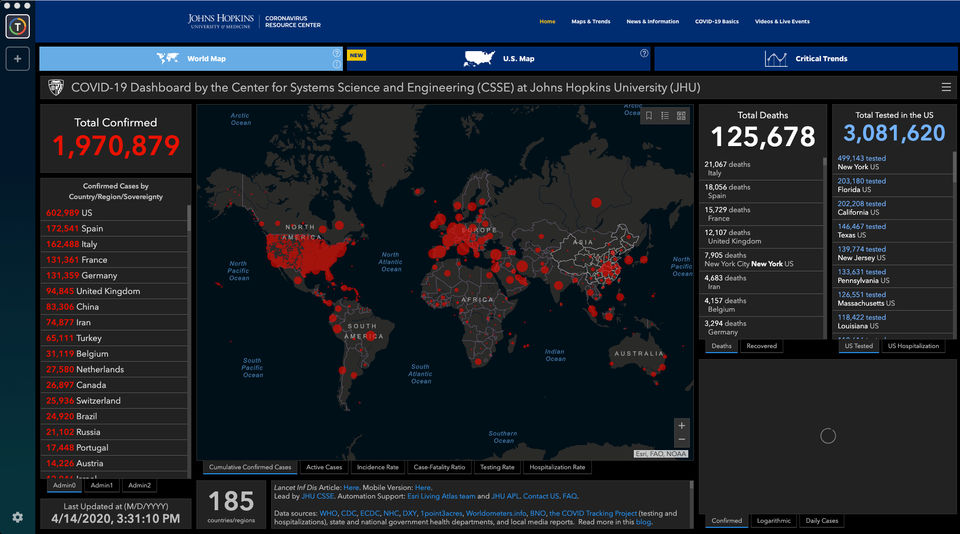960x534 pixels.
Task: Open the settings gear in the sidebar
Action: pyautogui.click(x=17, y=517)
